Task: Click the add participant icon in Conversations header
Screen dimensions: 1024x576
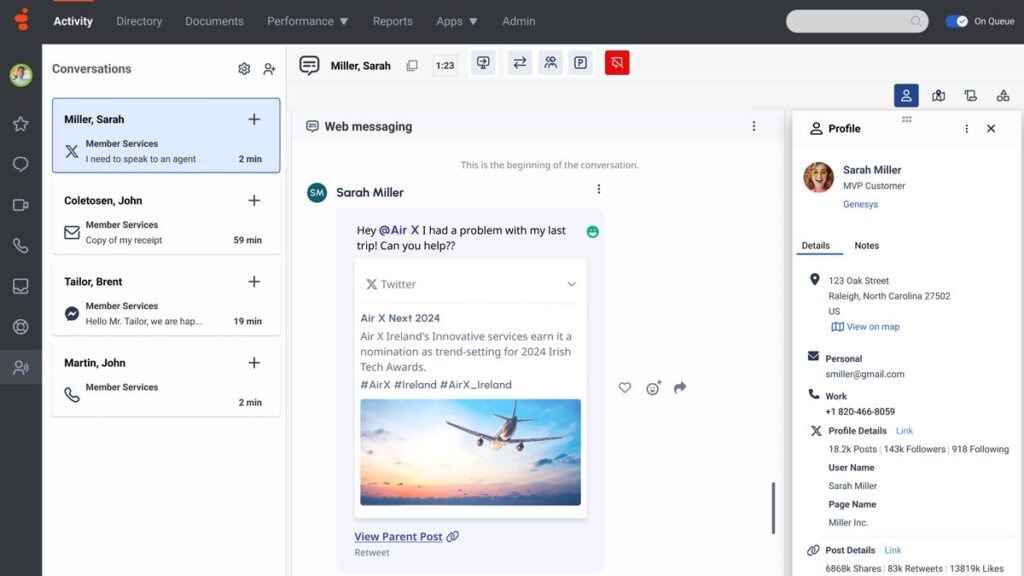Action: (269, 69)
